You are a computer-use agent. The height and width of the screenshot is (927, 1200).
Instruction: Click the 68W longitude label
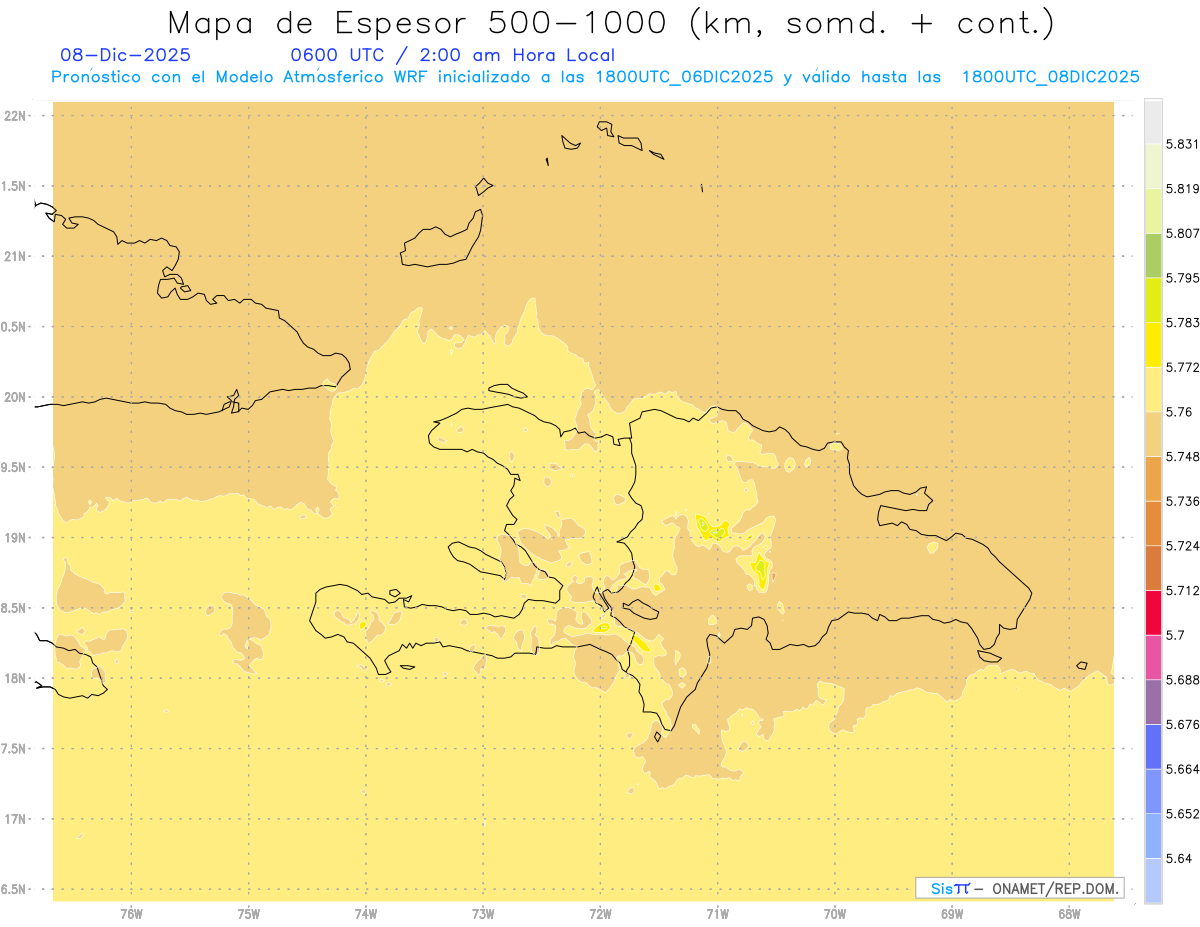1069,914
